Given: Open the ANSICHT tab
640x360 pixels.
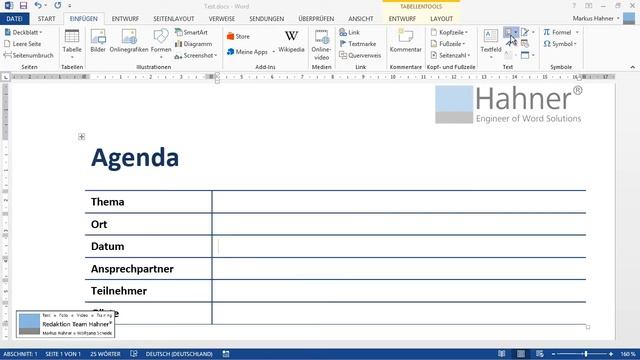Looking at the screenshot, I should coord(361,19).
